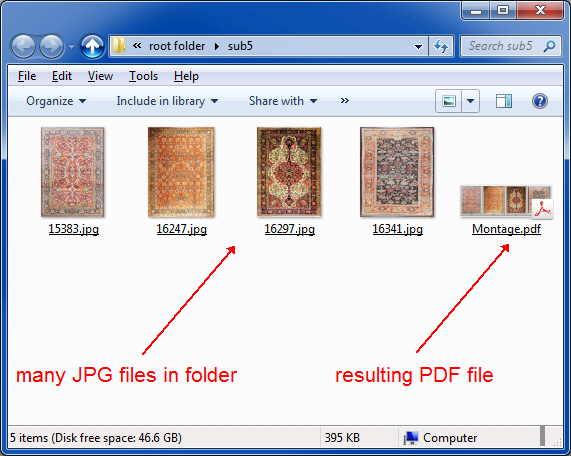
Task: Maximize the sub5 window
Action: tap(503, 11)
